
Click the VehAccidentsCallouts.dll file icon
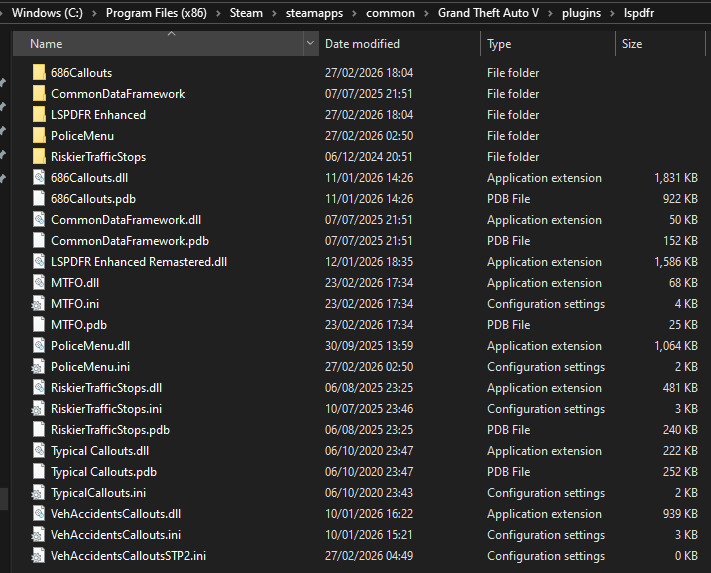[39, 514]
